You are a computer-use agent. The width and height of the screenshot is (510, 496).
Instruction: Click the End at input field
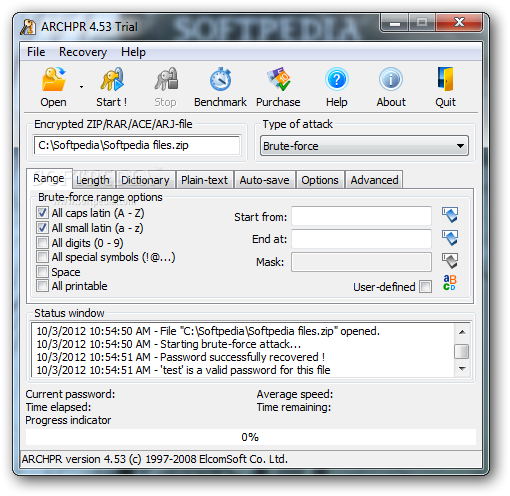361,239
